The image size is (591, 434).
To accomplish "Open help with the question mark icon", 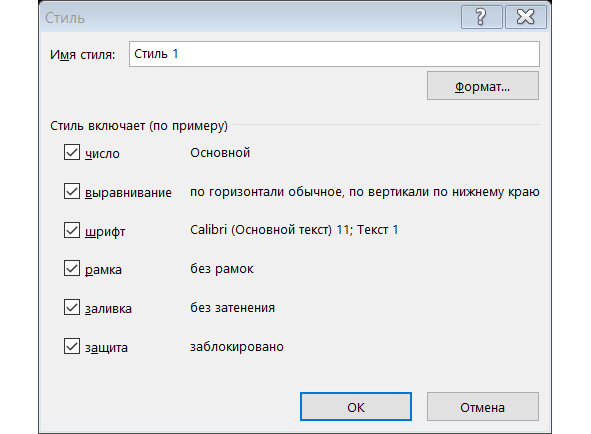I will (x=481, y=17).
